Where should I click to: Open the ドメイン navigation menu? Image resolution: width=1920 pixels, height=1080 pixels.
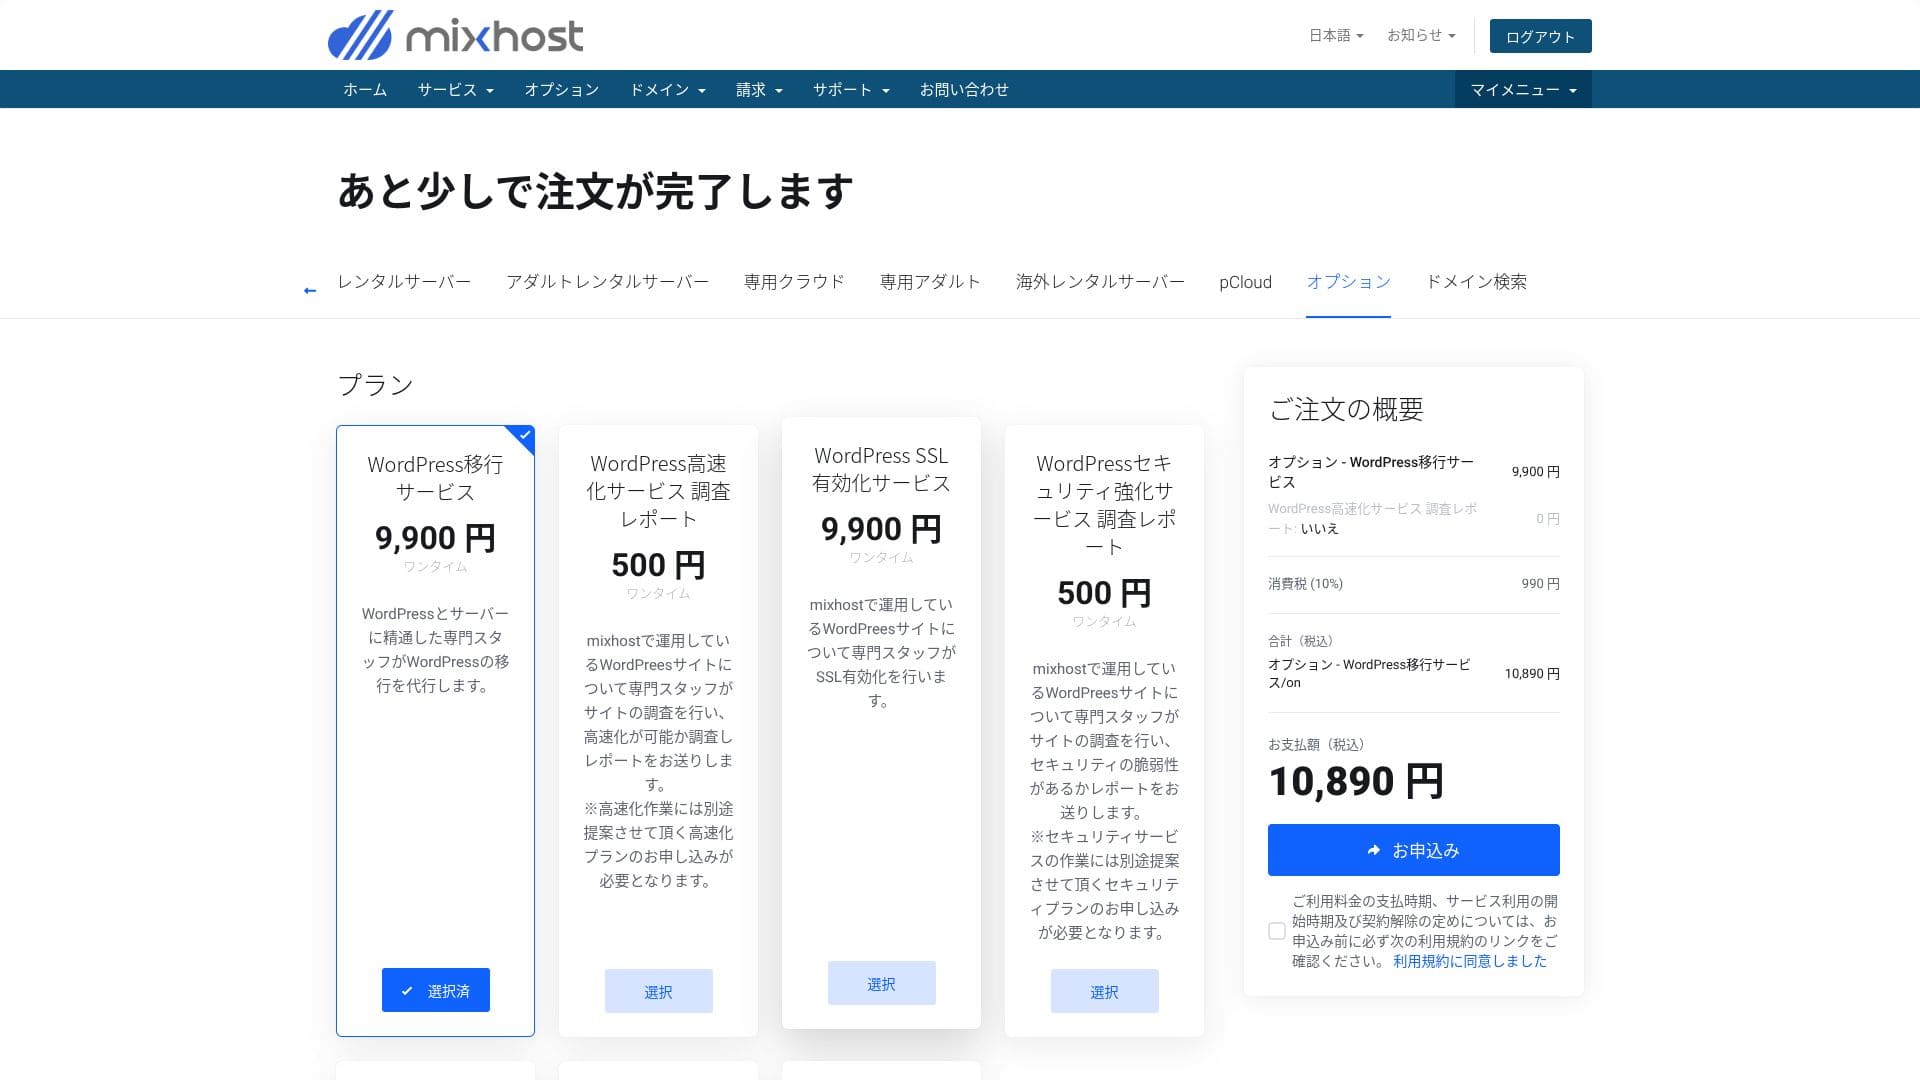667,90
